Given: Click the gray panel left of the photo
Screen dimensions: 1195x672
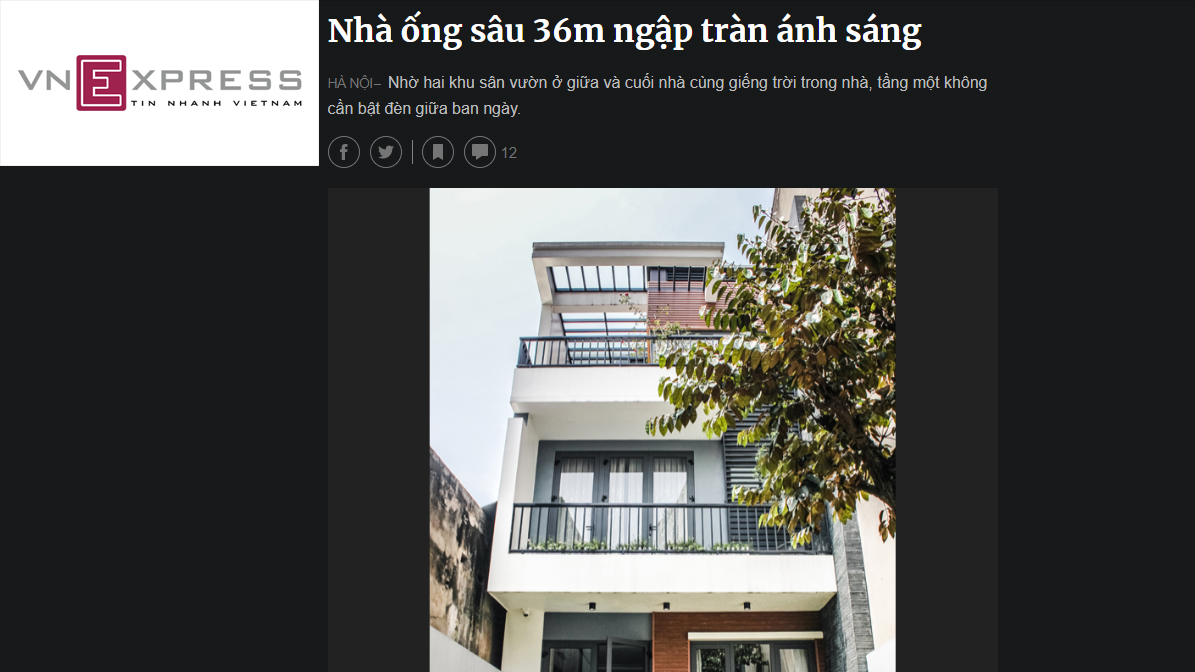Looking at the screenshot, I should coord(379,430).
